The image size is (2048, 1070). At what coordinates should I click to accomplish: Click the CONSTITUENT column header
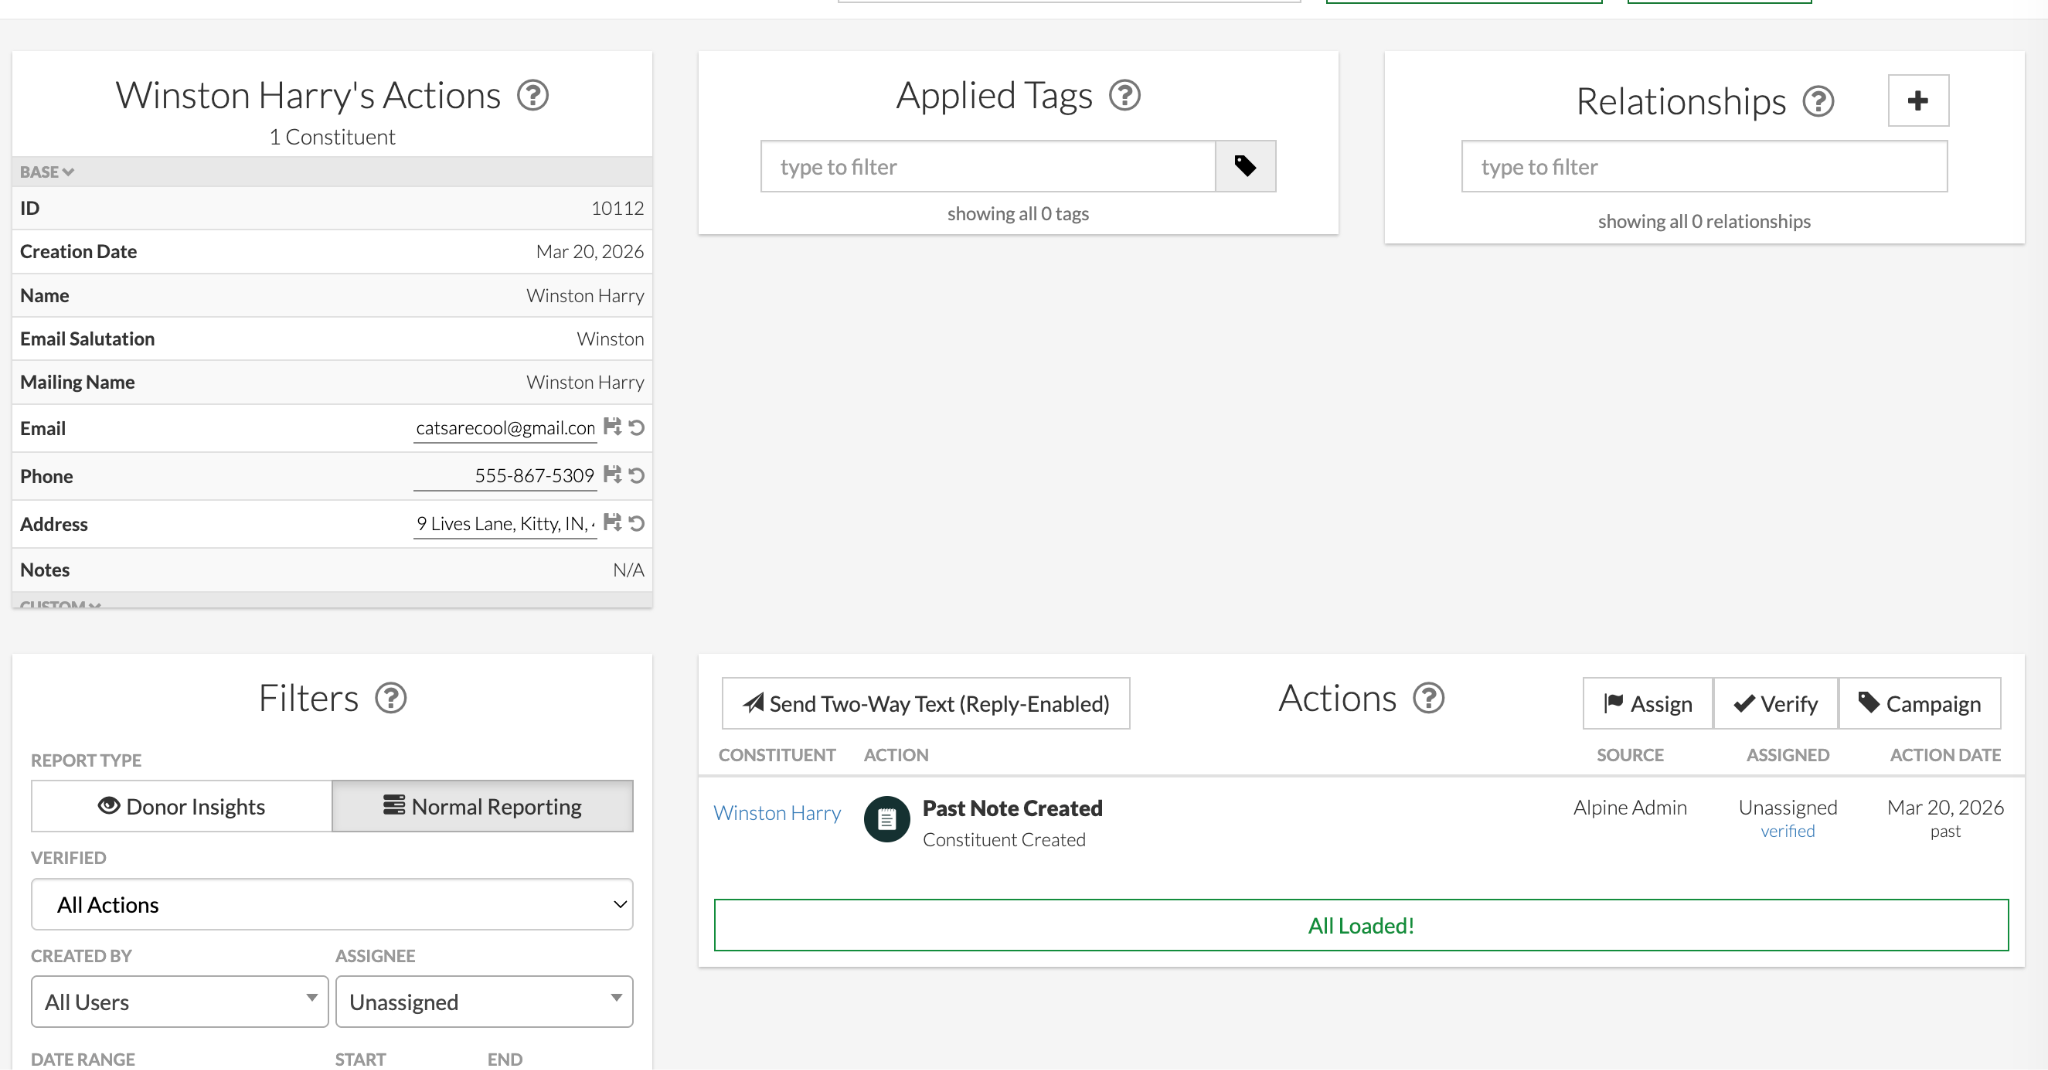(777, 755)
